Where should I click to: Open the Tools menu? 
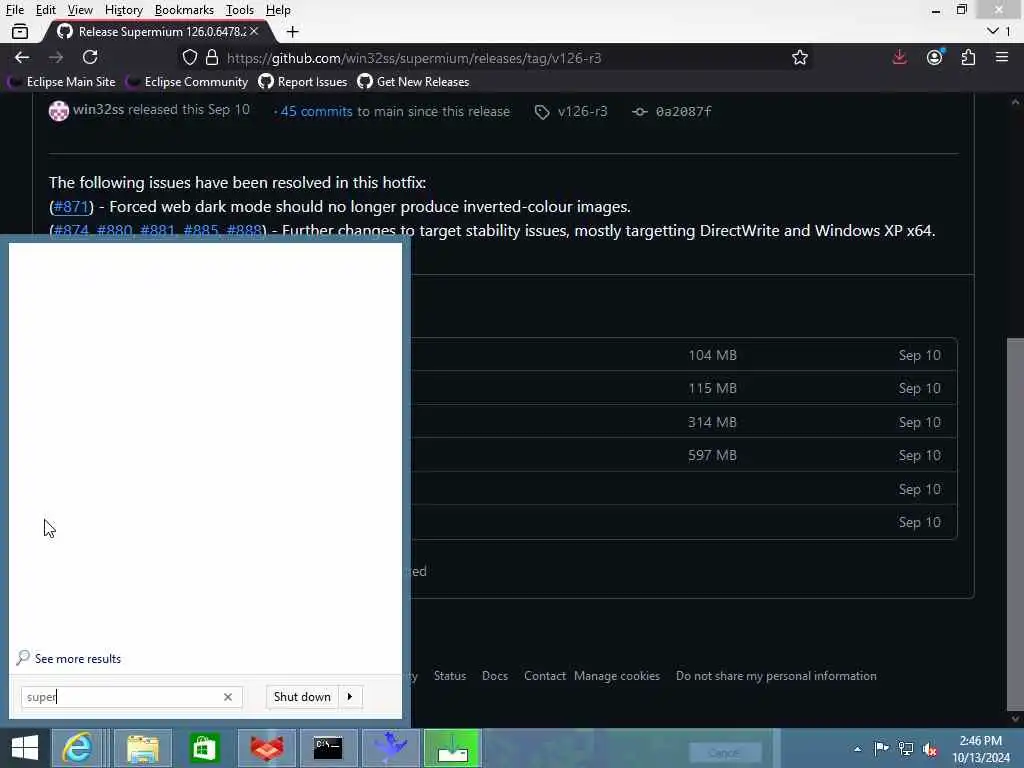[x=239, y=10]
